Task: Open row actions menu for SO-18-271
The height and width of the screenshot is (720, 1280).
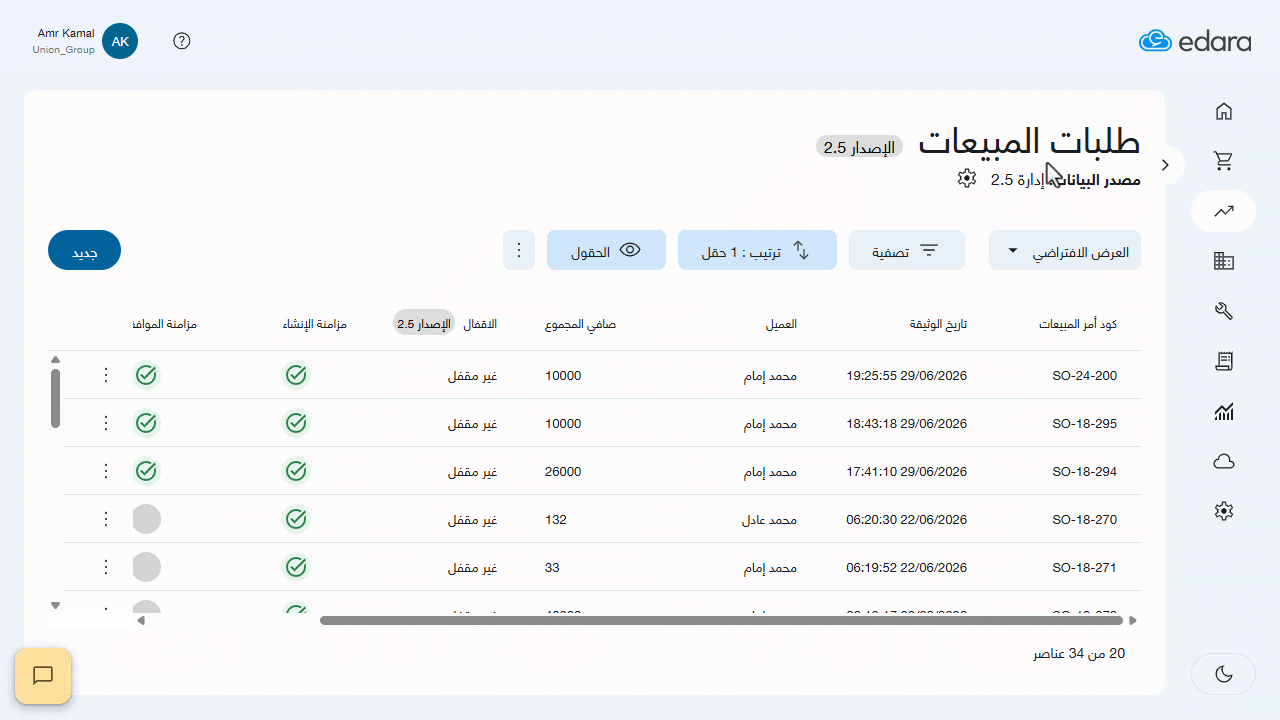Action: point(106,567)
